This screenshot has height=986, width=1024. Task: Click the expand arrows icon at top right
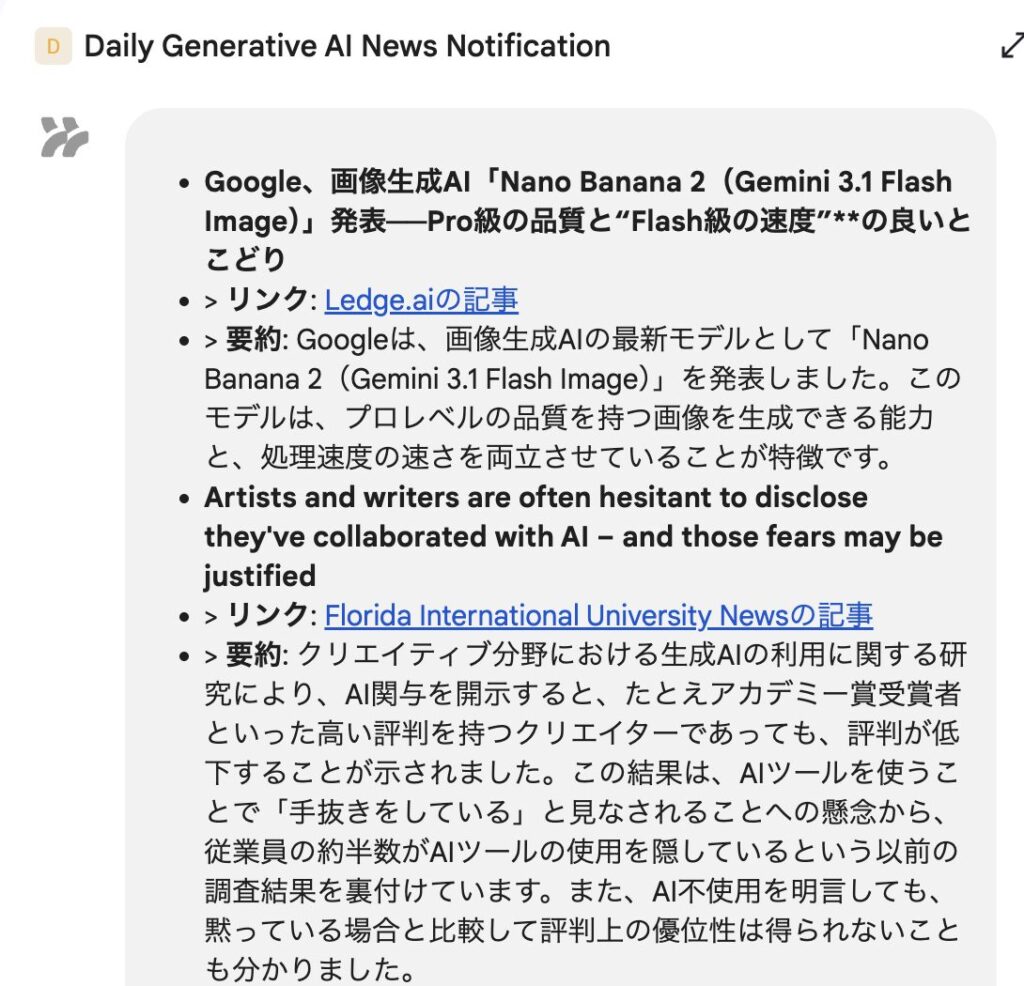(1012, 47)
